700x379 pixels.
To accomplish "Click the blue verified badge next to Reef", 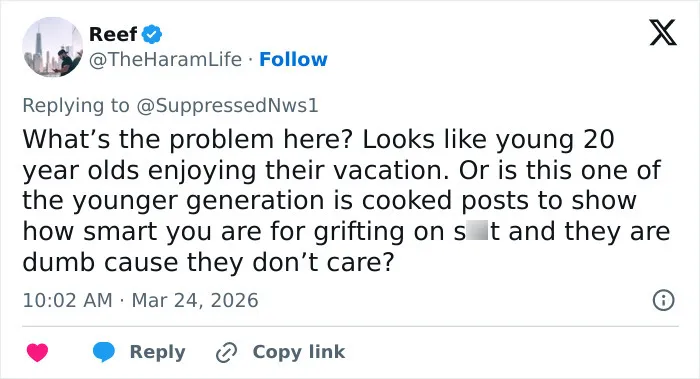I will point(152,34).
